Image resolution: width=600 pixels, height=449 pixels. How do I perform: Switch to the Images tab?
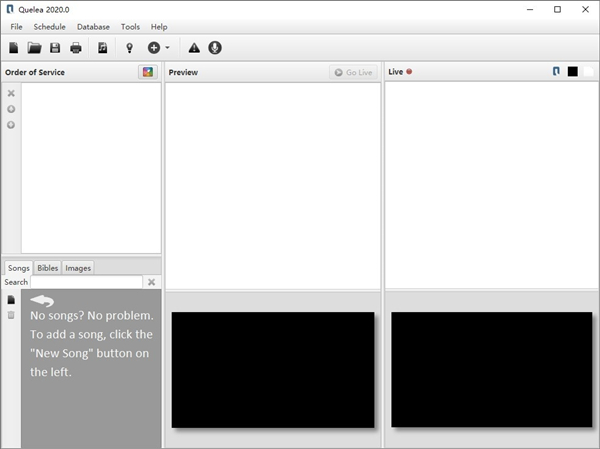(78, 268)
